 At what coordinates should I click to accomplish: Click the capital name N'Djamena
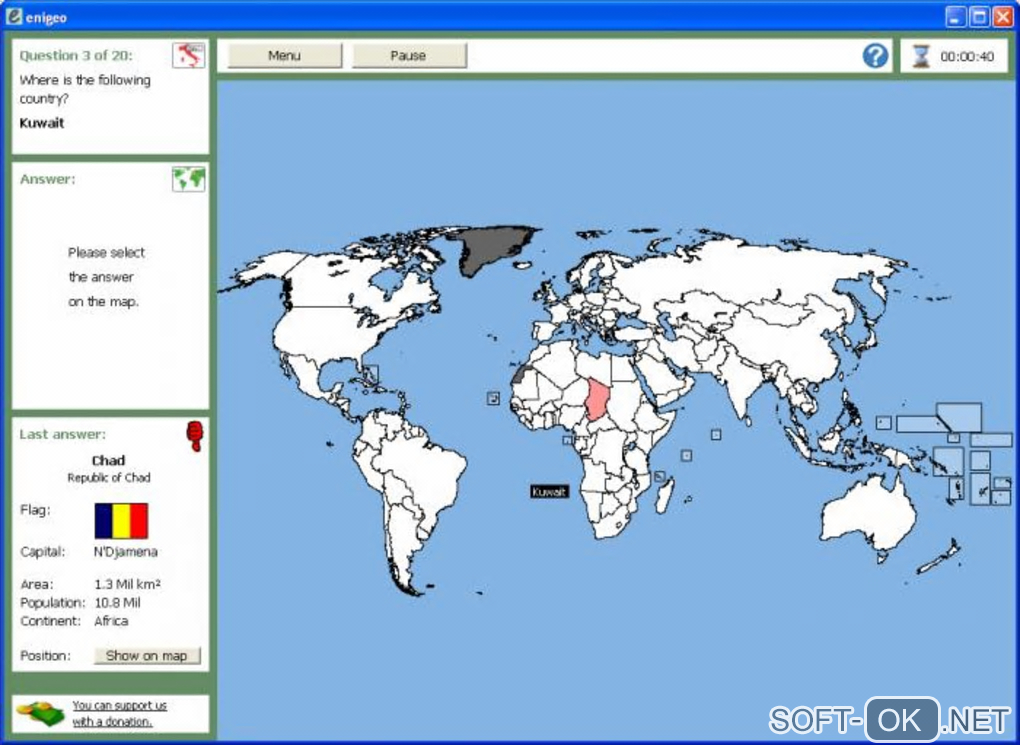tap(126, 552)
